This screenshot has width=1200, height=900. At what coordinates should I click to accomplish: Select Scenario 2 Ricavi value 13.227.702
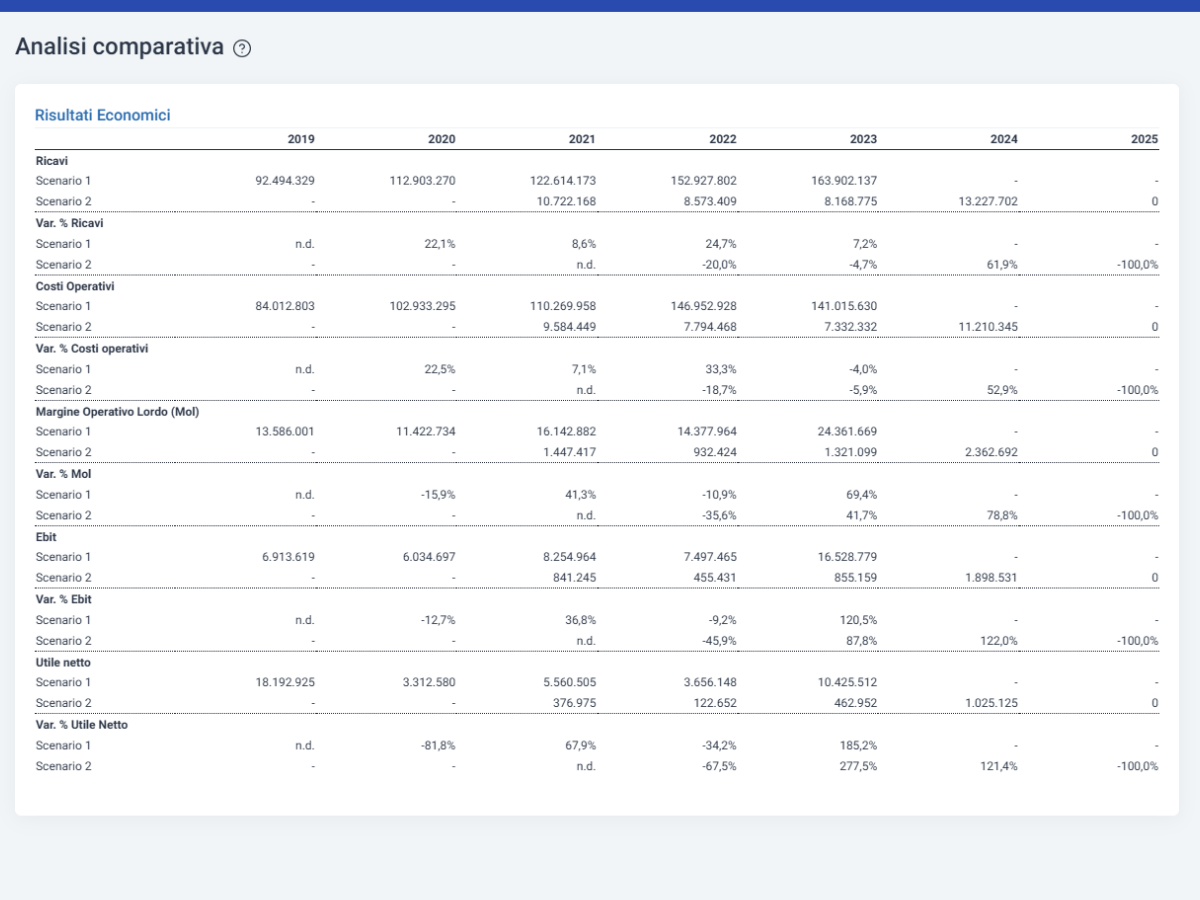pyautogui.click(x=988, y=202)
